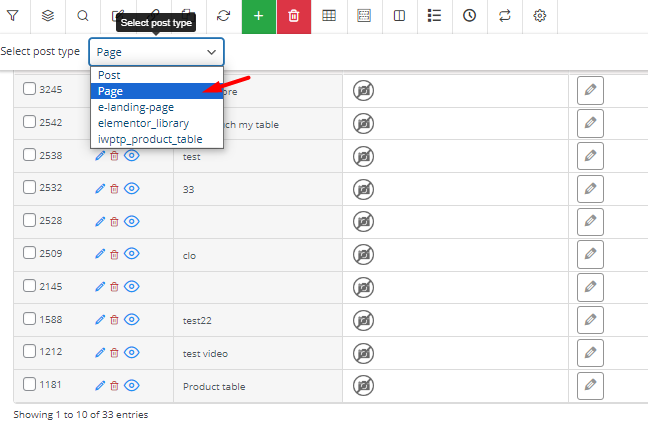Select the checkbox for row 2532
This screenshot has height=424, width=648.
click(x=29, y=187)
